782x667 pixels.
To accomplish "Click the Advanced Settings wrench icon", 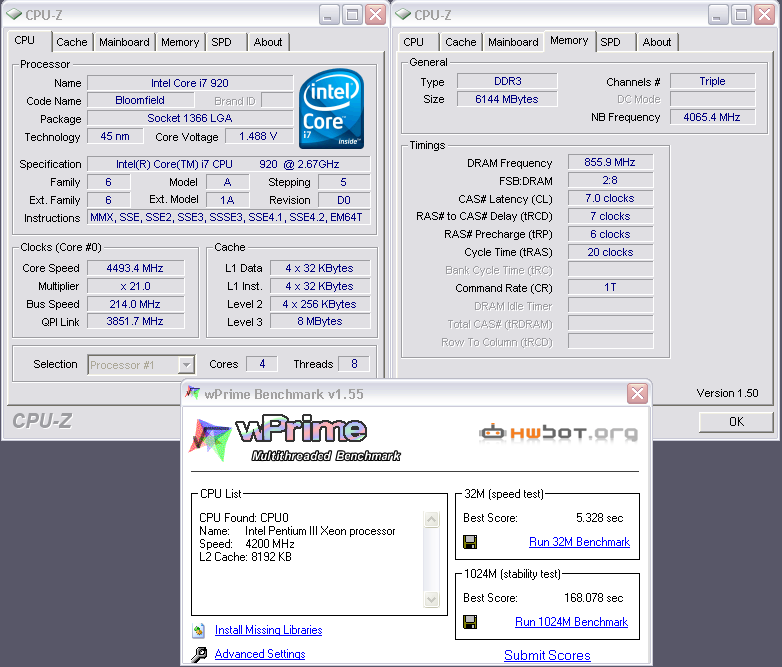I will [x=198, y=654].
